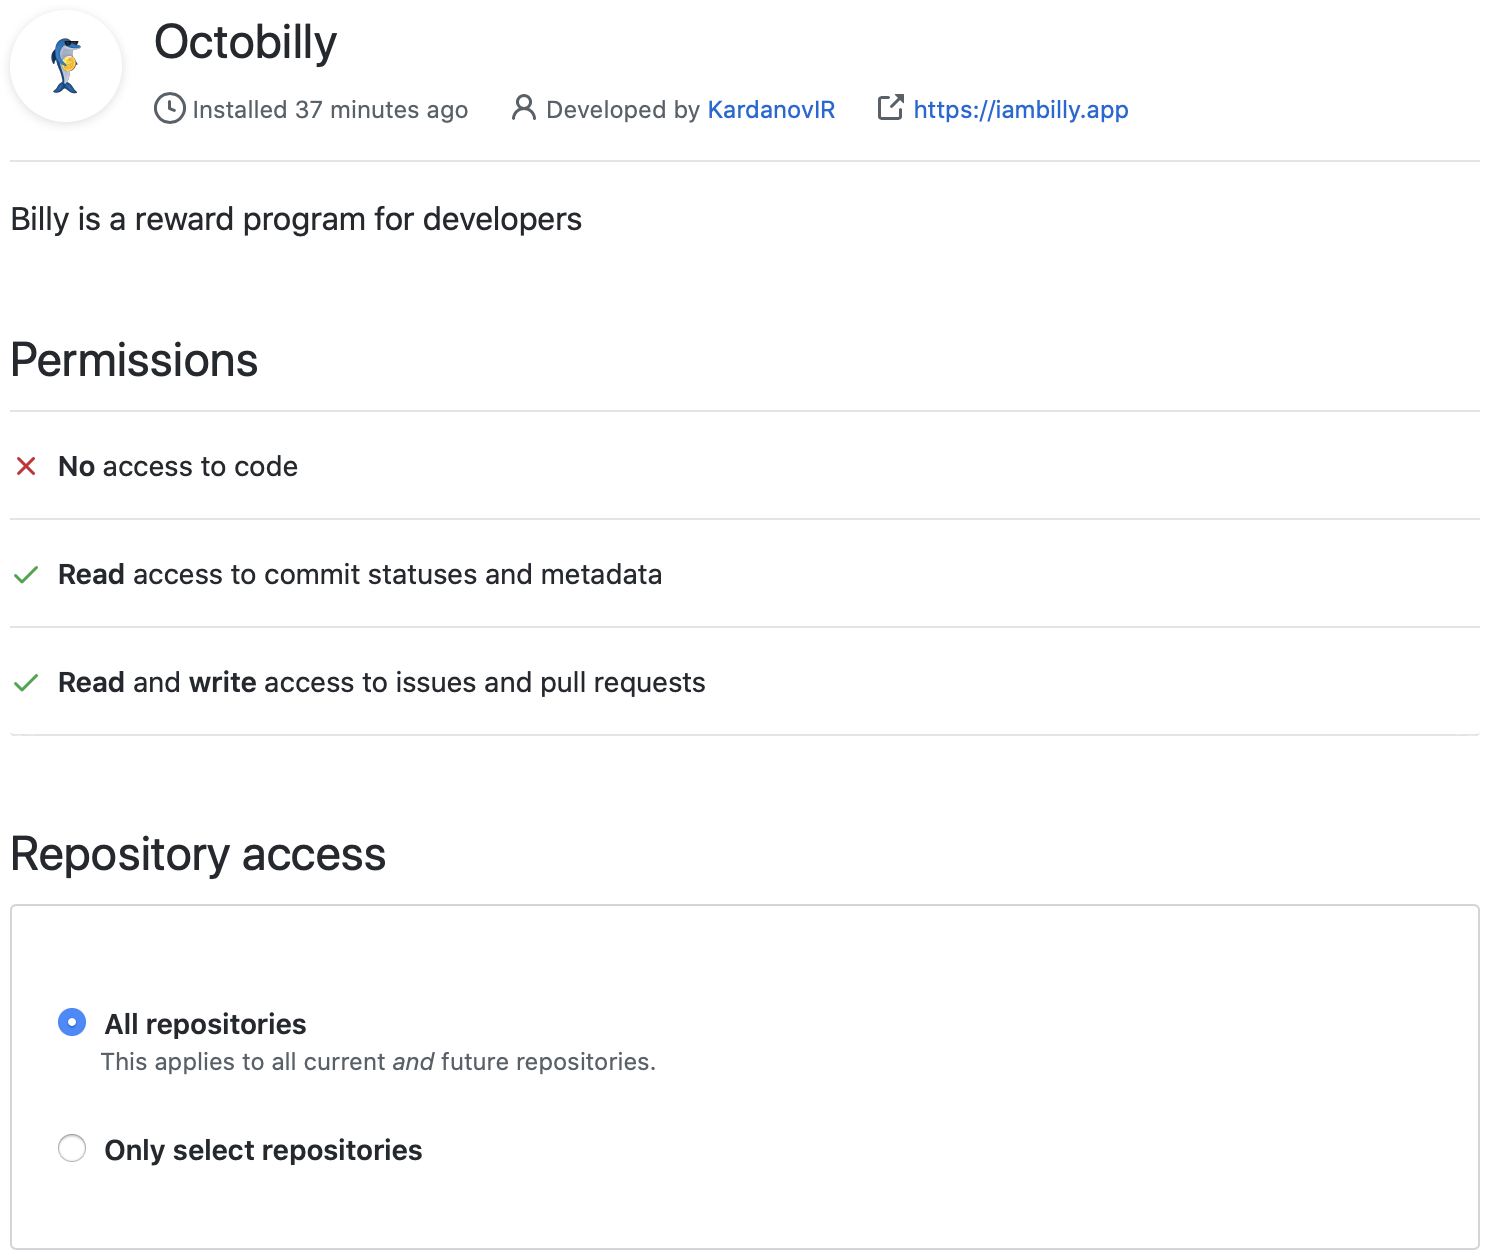Image resolution: width=1486 pixels, height=1254 pixels.
Task: Click the All repositories label text
Action: tap(205, 1024)
